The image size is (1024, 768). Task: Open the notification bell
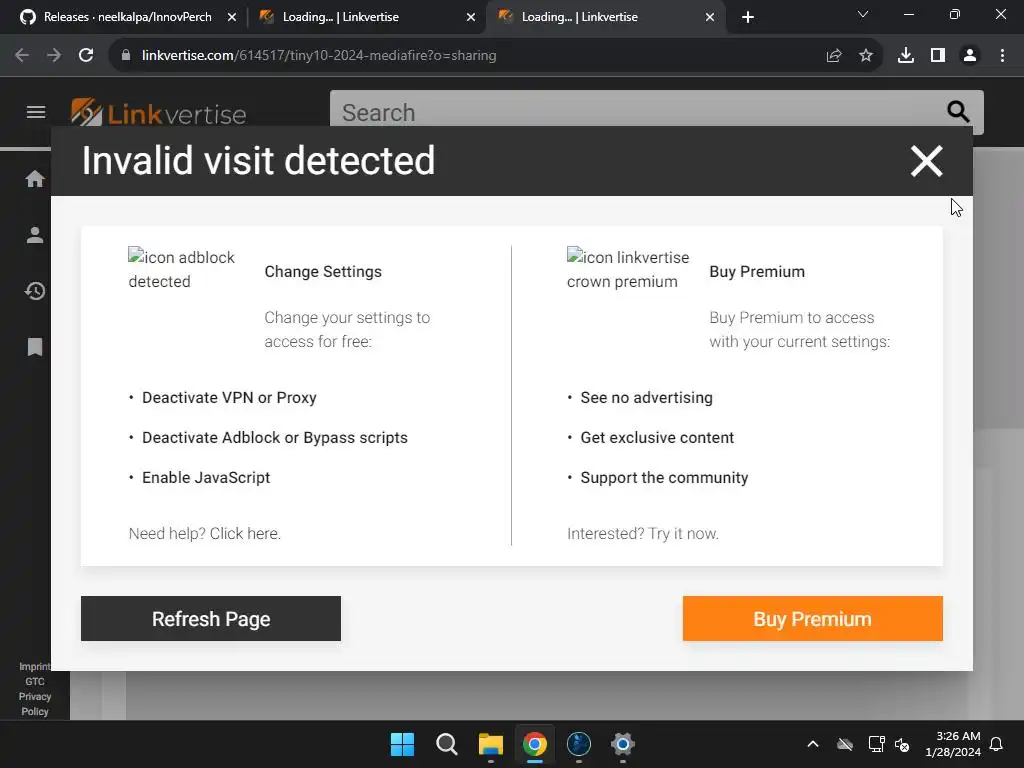[x=997, y=744]
